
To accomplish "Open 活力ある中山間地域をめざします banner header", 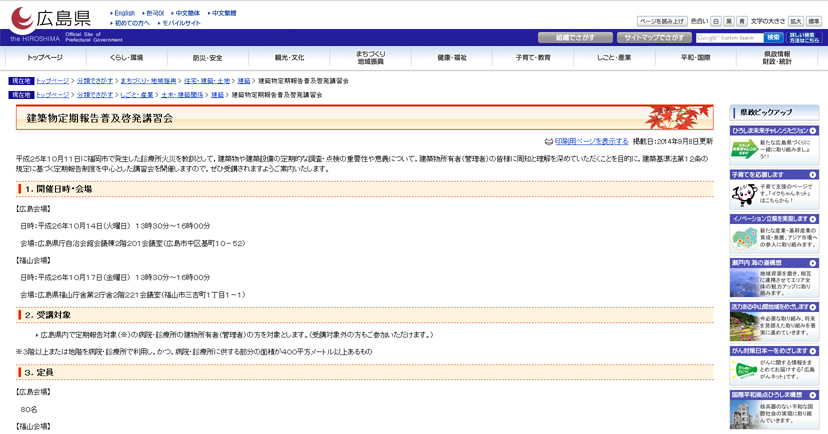I will [774, 307].
